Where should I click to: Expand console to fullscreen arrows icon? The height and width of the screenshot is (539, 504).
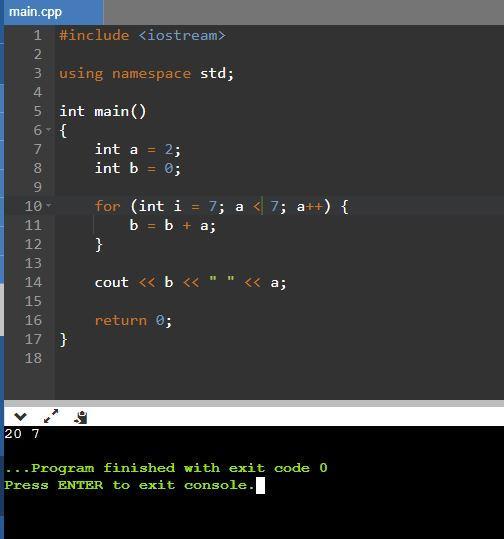(x=51, y=417)
